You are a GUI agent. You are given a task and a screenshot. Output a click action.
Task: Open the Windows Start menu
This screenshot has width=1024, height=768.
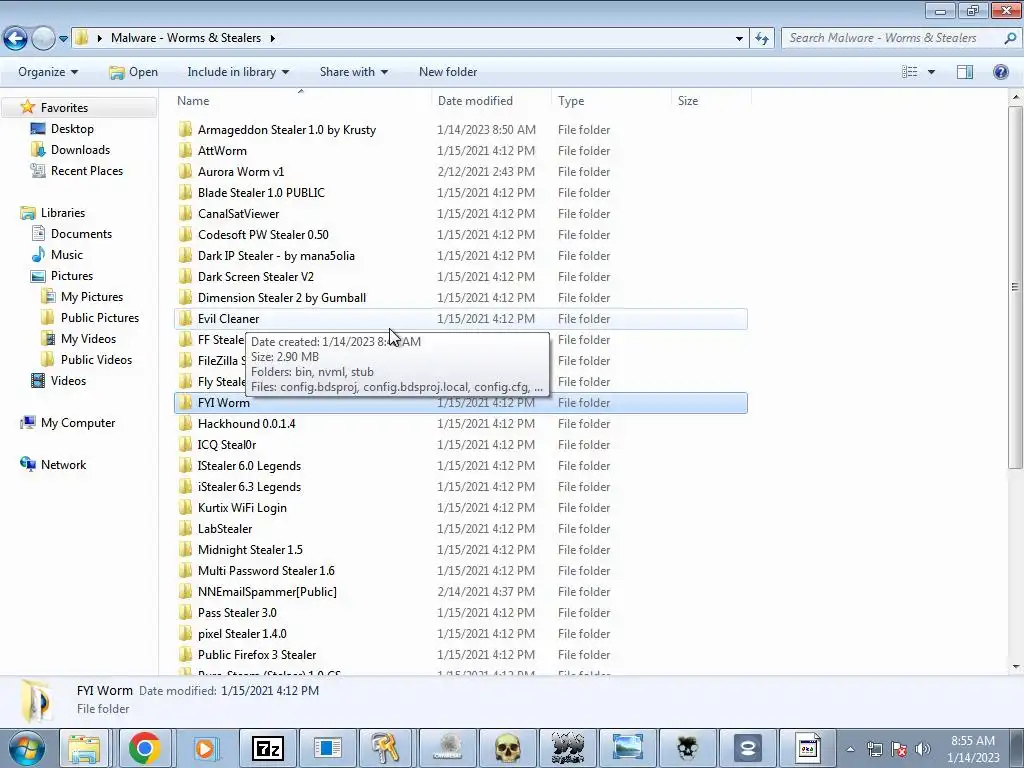(x=25, y=748)
